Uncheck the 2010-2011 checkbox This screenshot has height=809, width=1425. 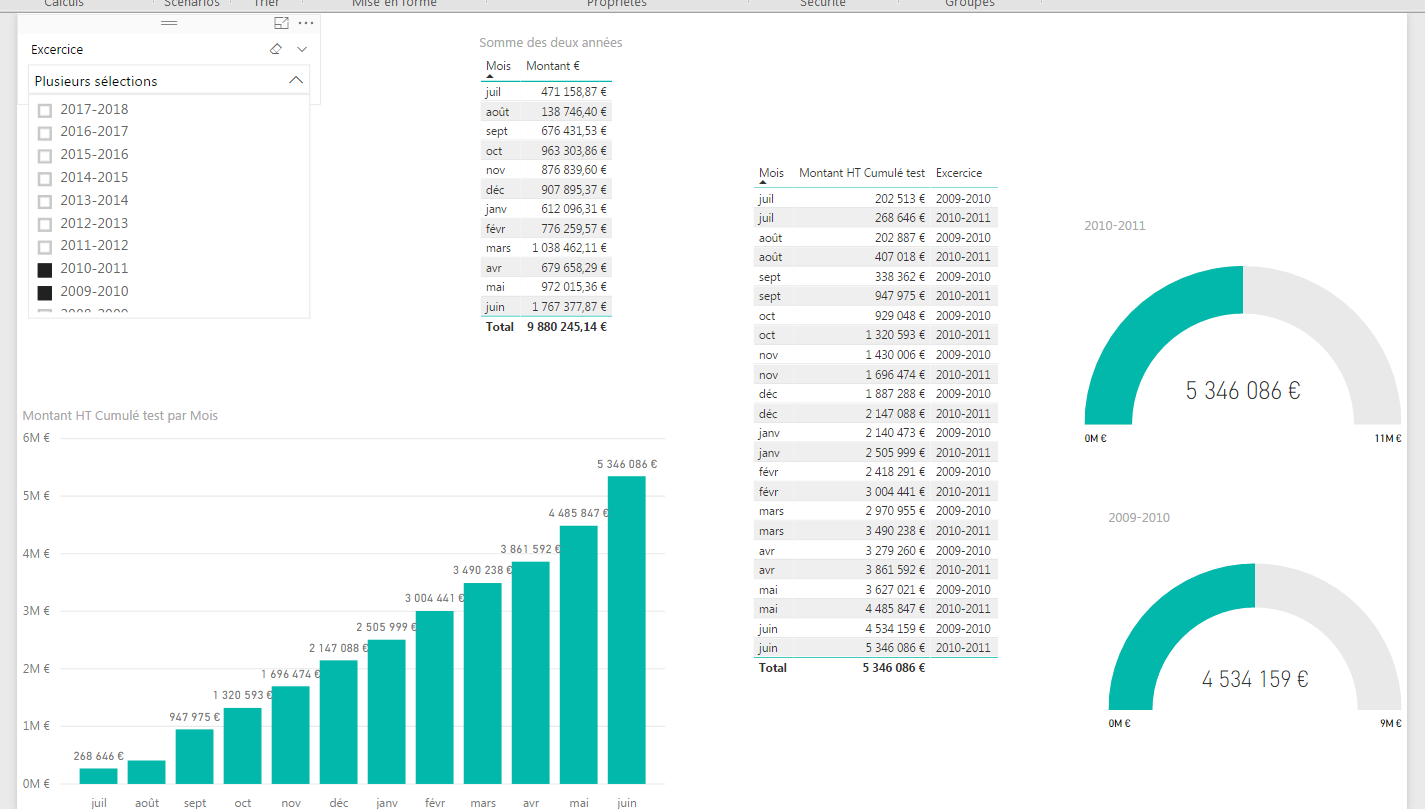(x=45, y=270)
